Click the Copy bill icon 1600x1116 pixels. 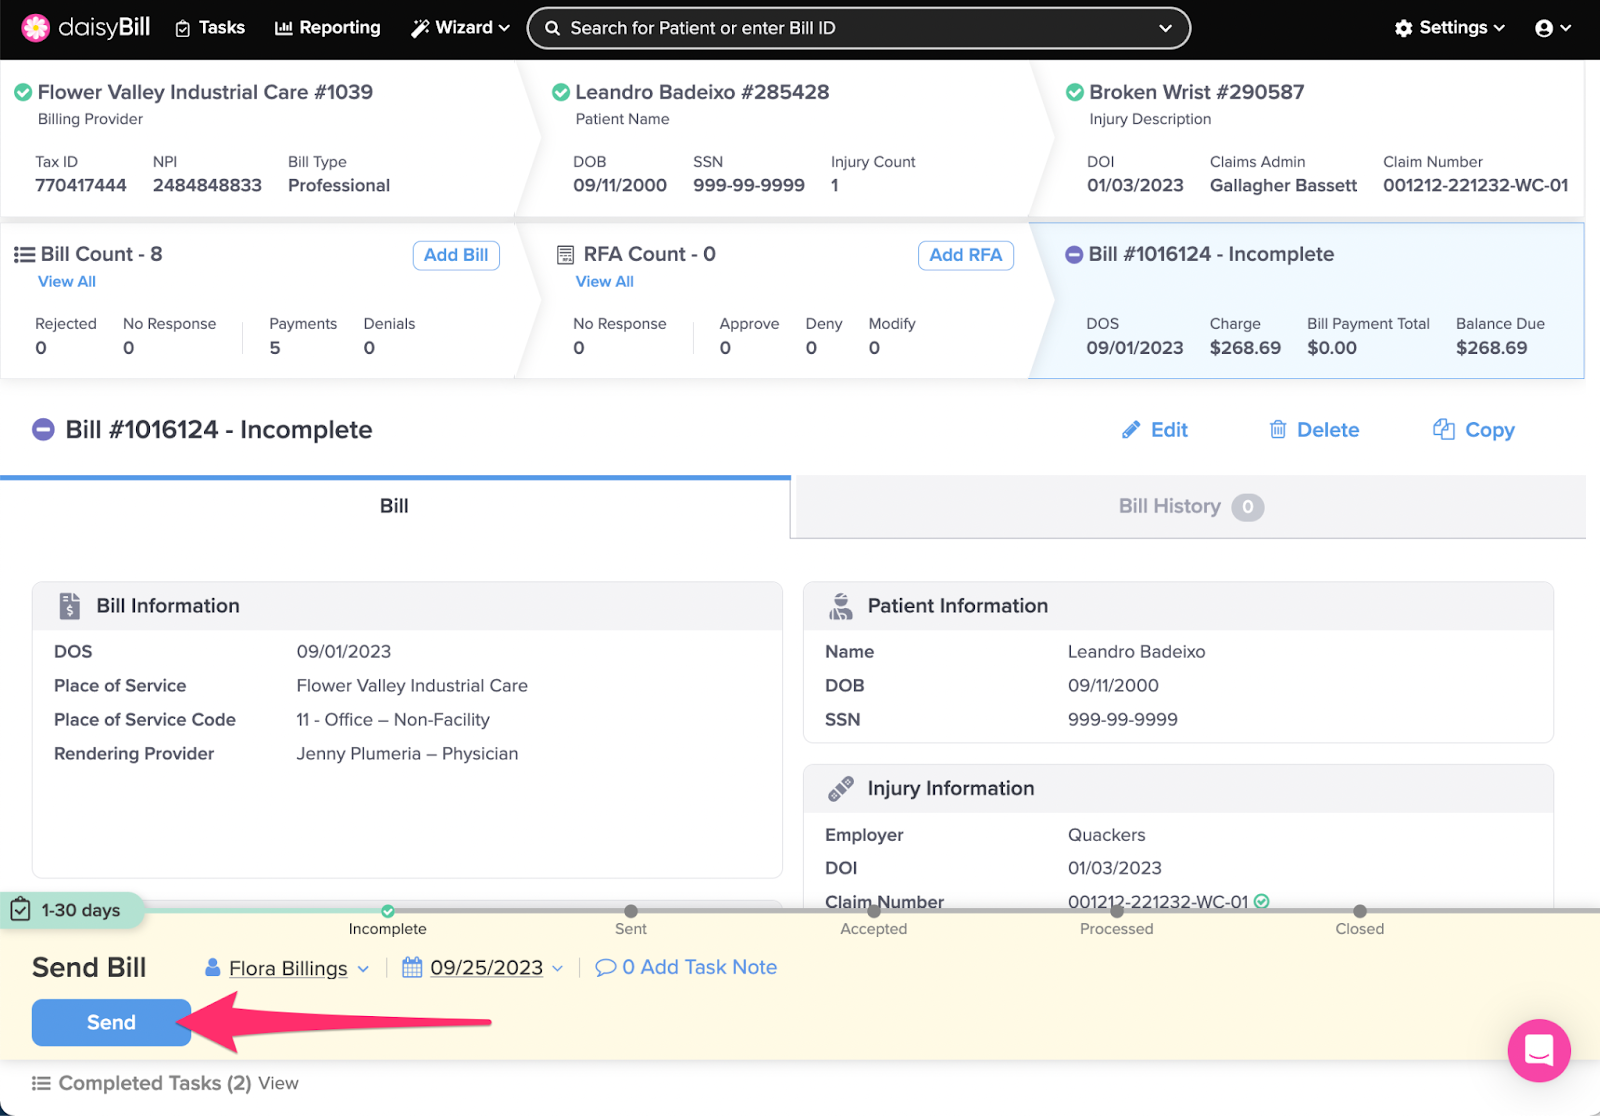[x=1443, y=430]
